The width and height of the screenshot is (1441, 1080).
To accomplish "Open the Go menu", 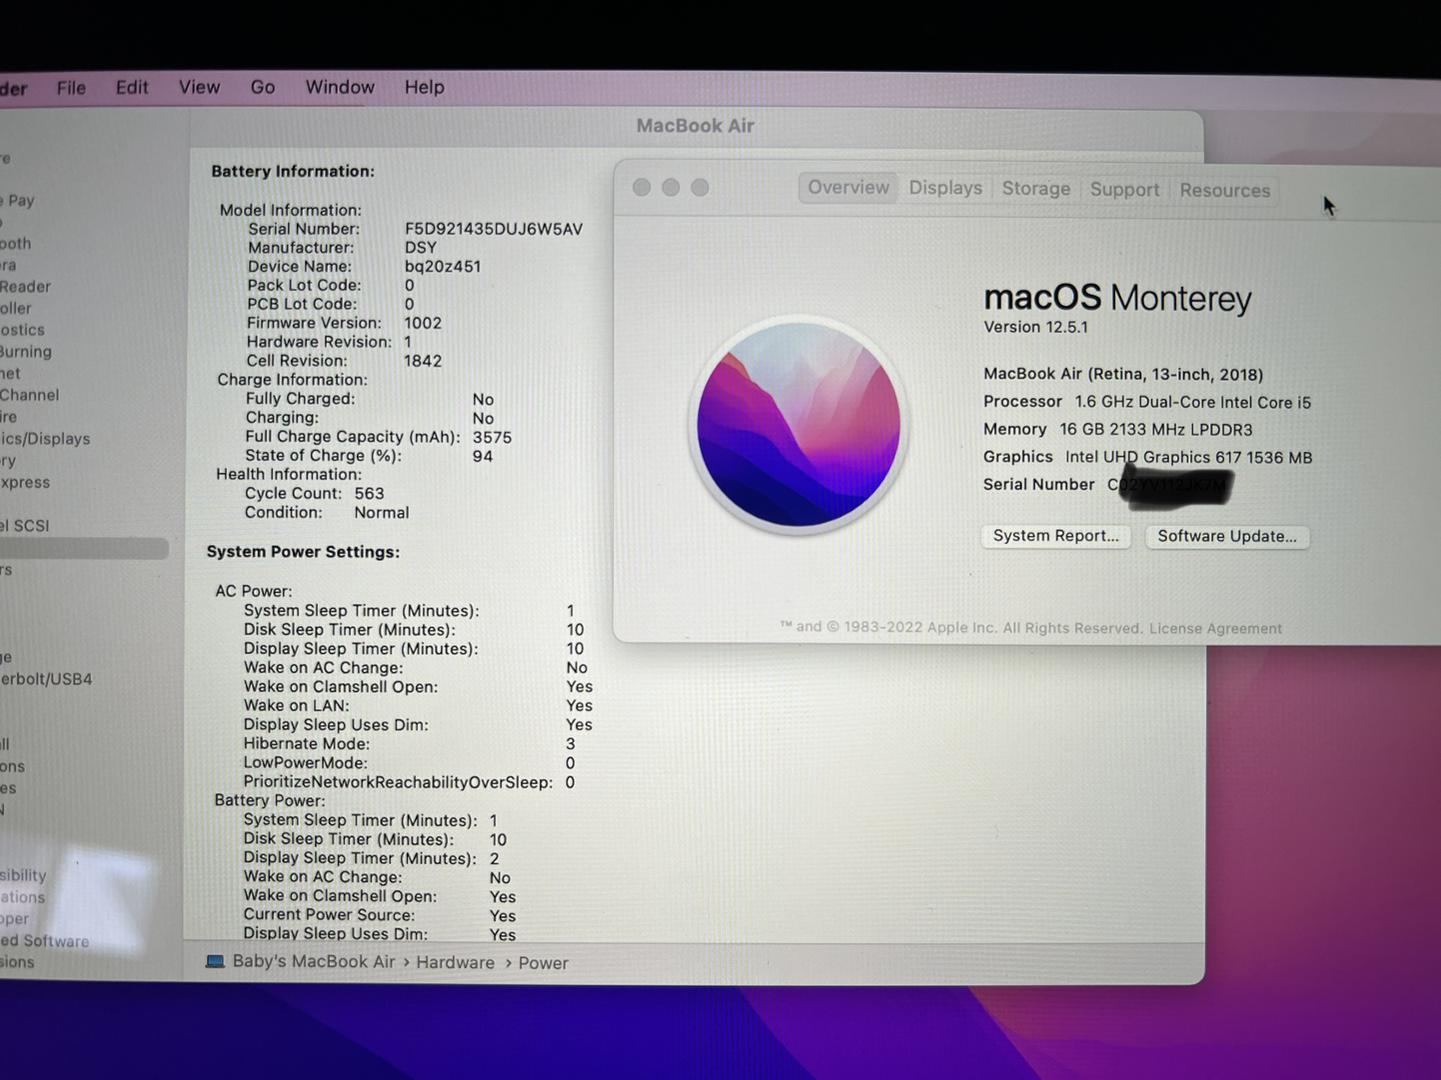I will point(263,87).
